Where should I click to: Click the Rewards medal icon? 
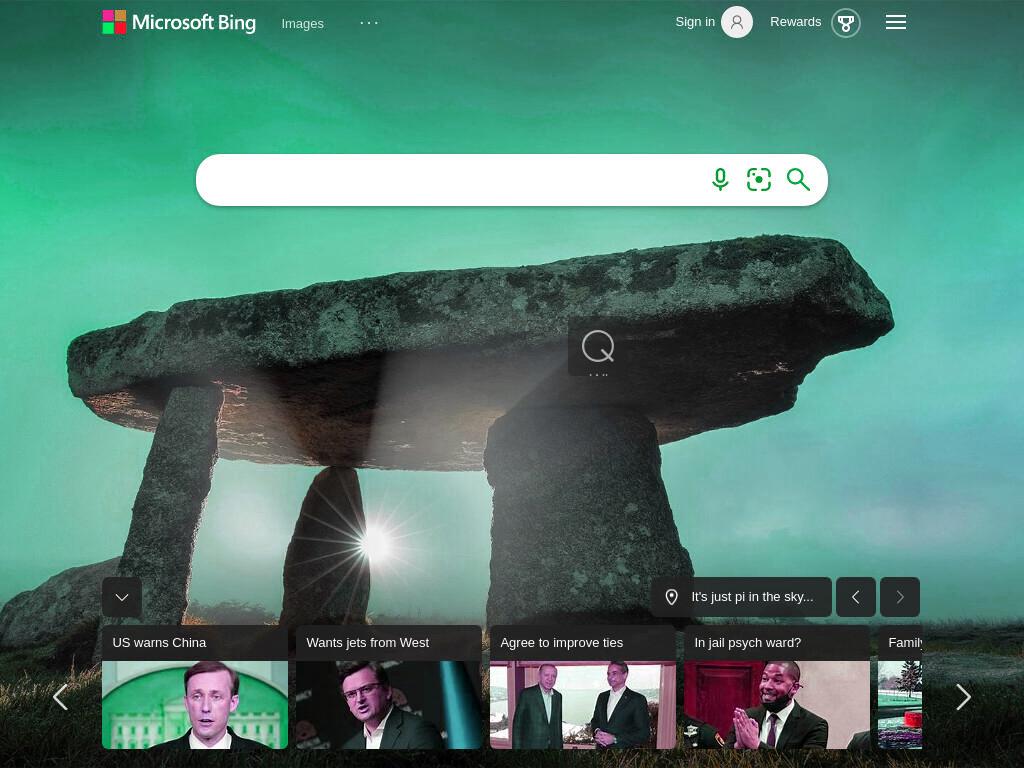point(846,24)
